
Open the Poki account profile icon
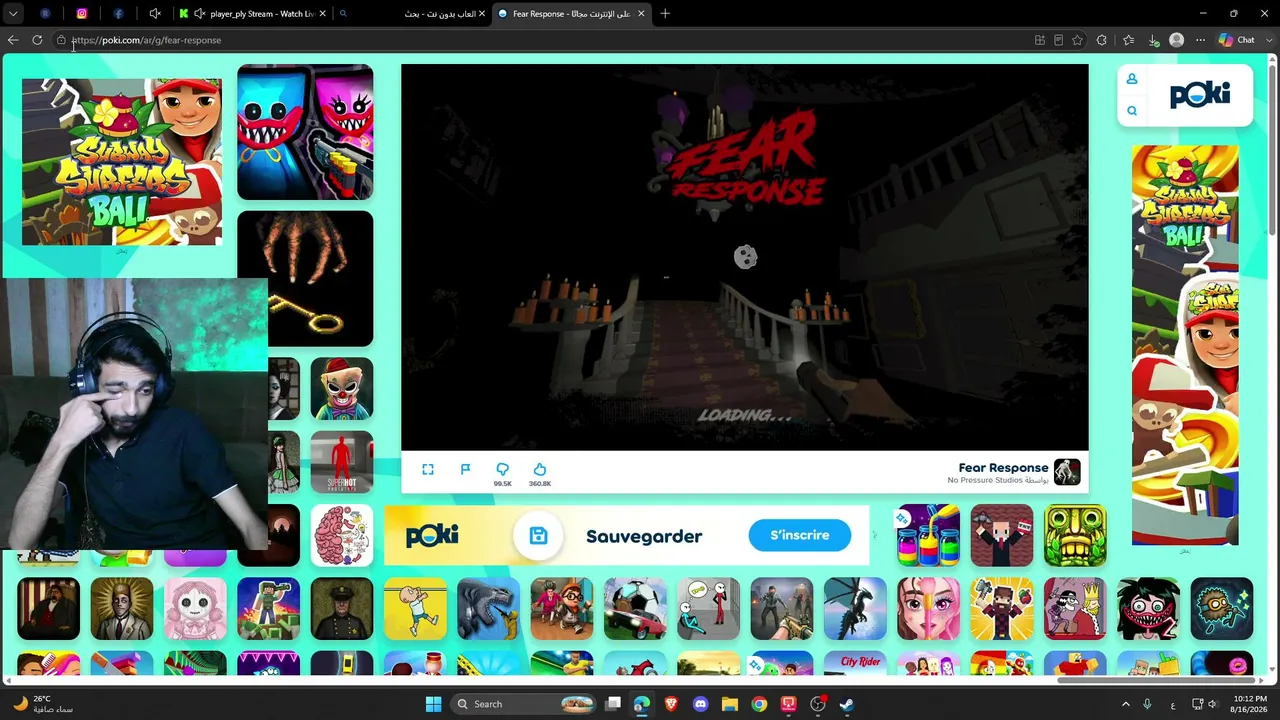[1132, 79]
